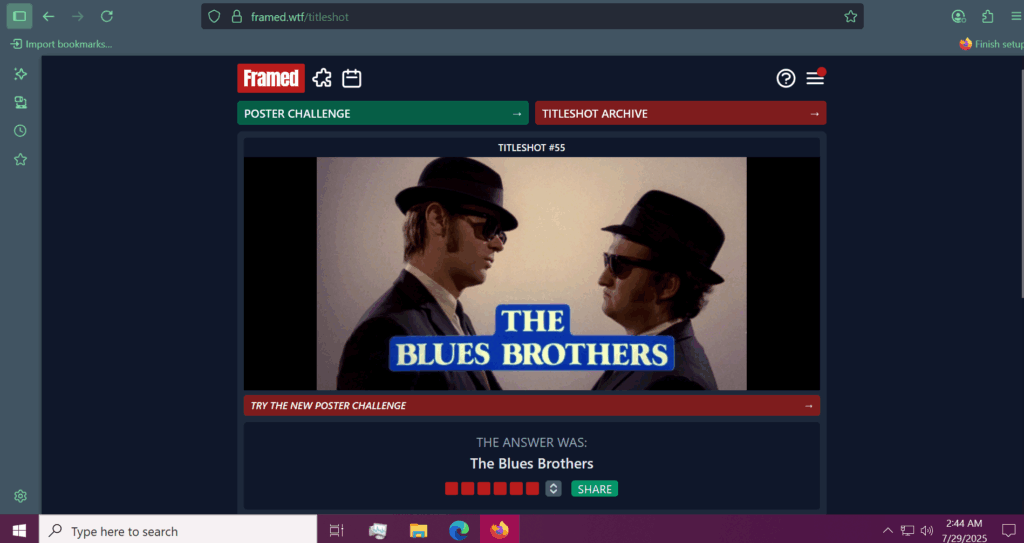Reload the current page
The image size is (1024, 543).
pyautogui.click(x=107, y=16)
